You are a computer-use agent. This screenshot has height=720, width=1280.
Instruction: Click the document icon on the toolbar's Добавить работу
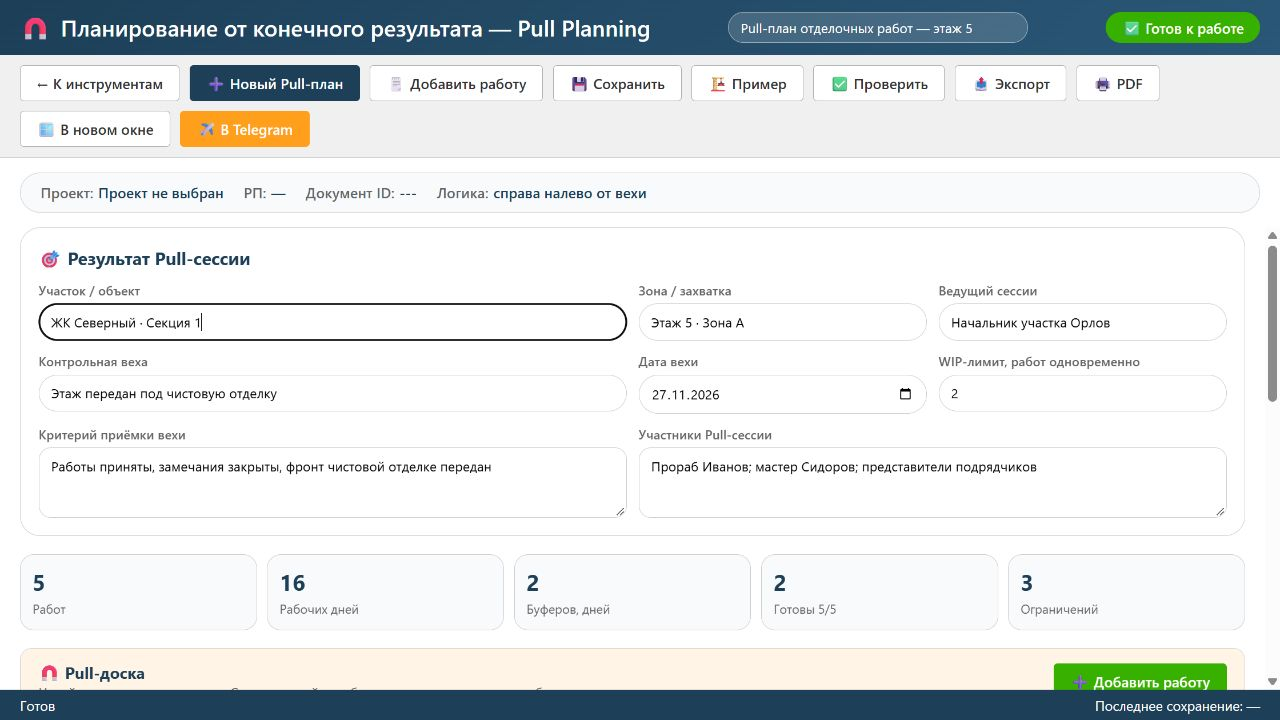coord(396,84)
